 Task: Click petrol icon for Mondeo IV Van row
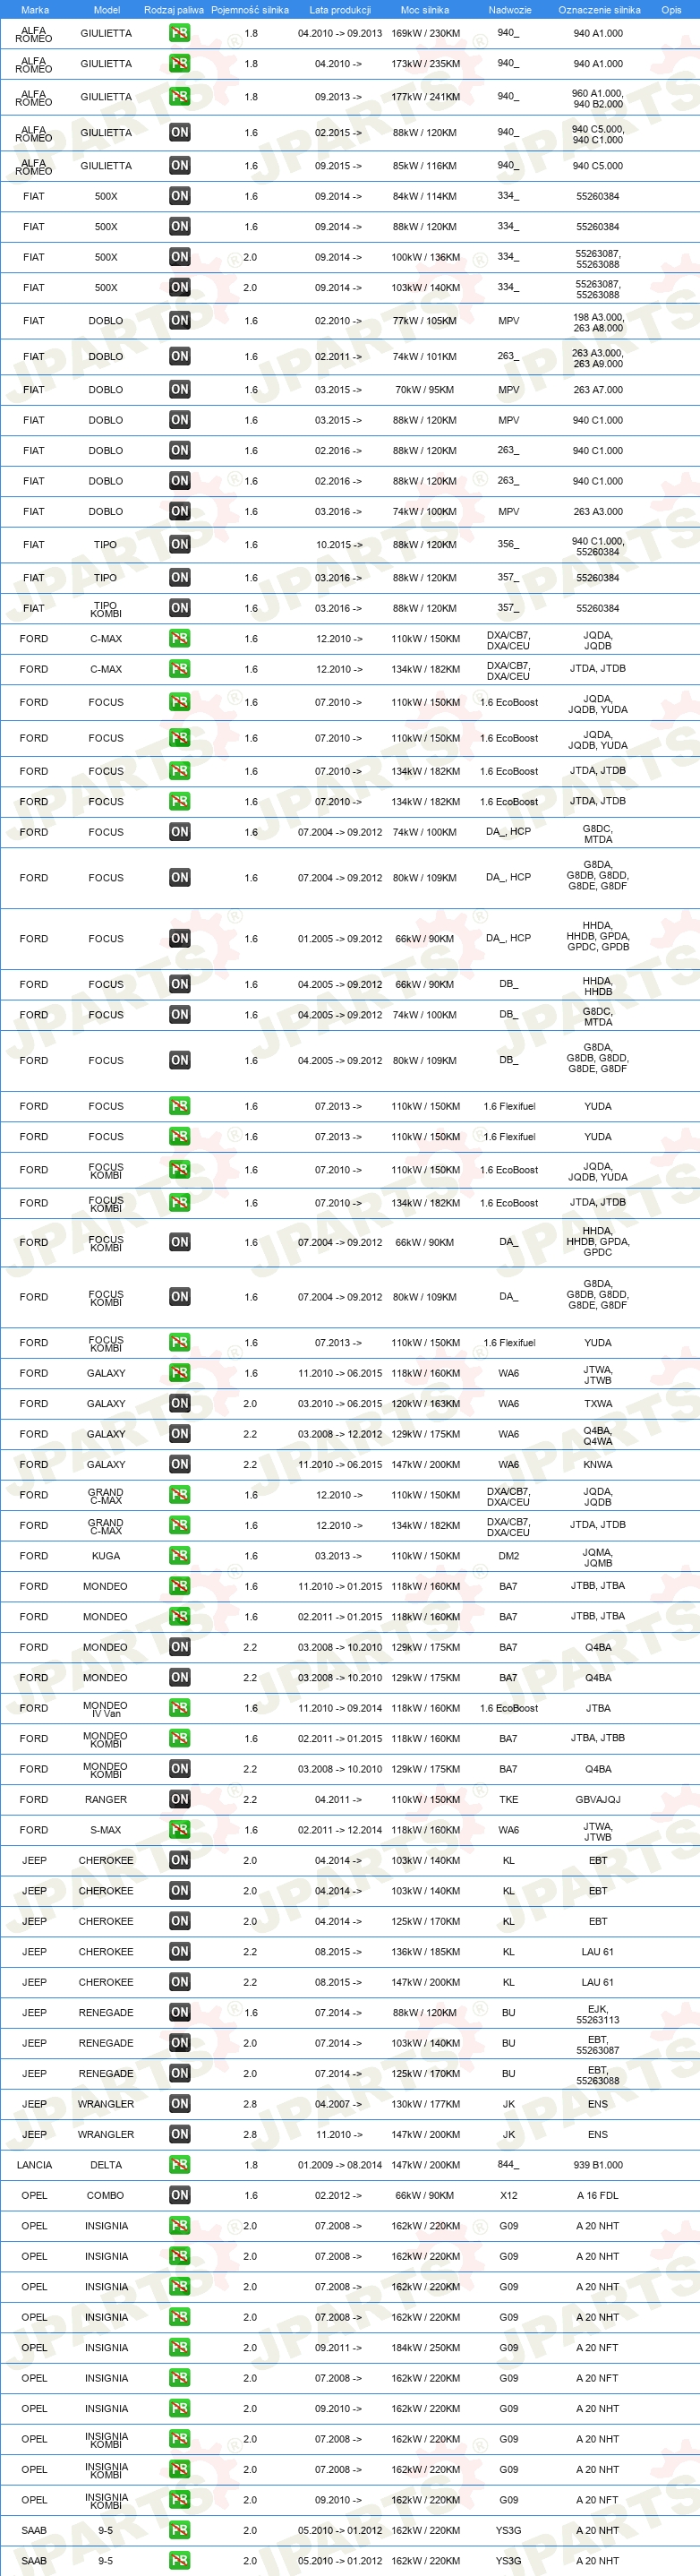coord(180,1708)
